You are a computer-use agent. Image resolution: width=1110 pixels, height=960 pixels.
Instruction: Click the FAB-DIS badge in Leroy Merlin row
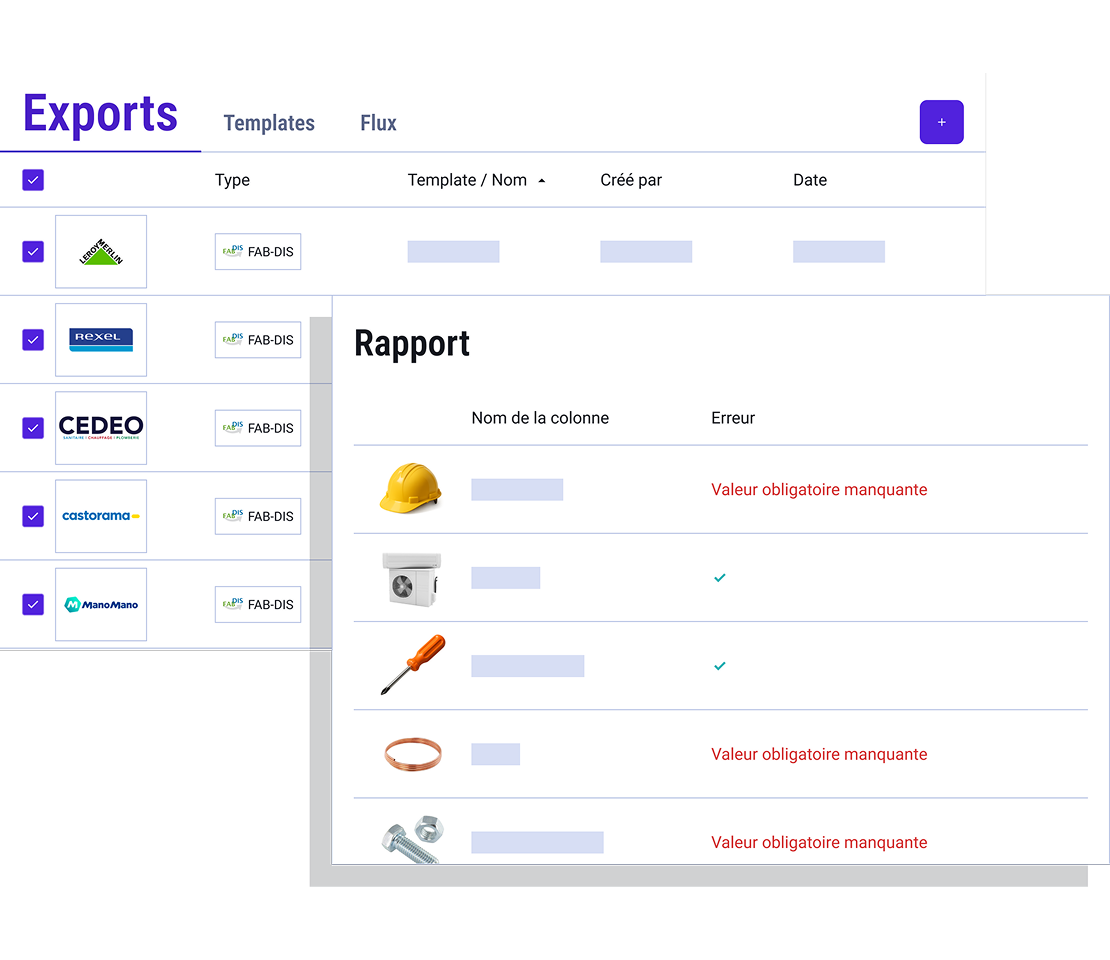coord(258,251)
